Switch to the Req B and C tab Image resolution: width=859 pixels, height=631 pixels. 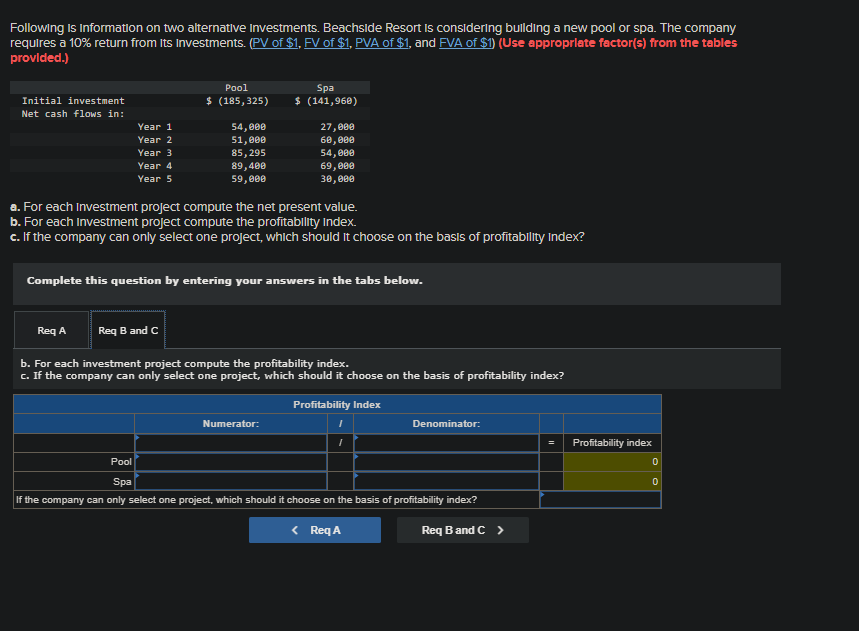click(128, 330)
